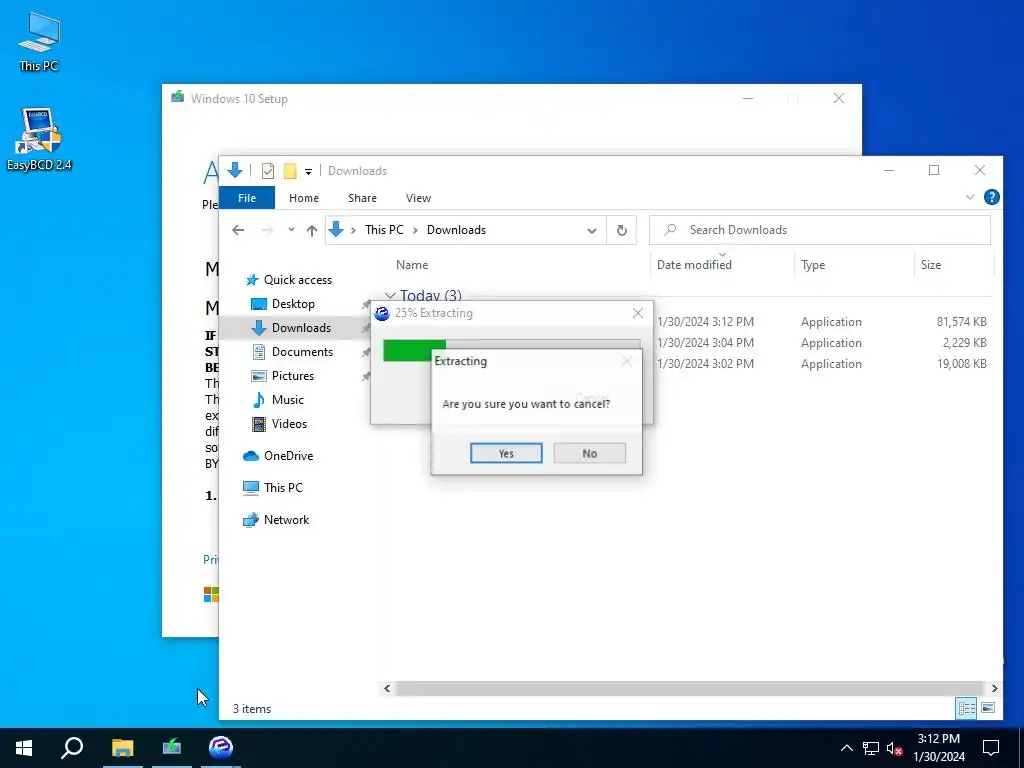Image resolution: width=1024 pixels, height=768 pixels.
Task: Expand address bar history dropdown
Action: 592,231
